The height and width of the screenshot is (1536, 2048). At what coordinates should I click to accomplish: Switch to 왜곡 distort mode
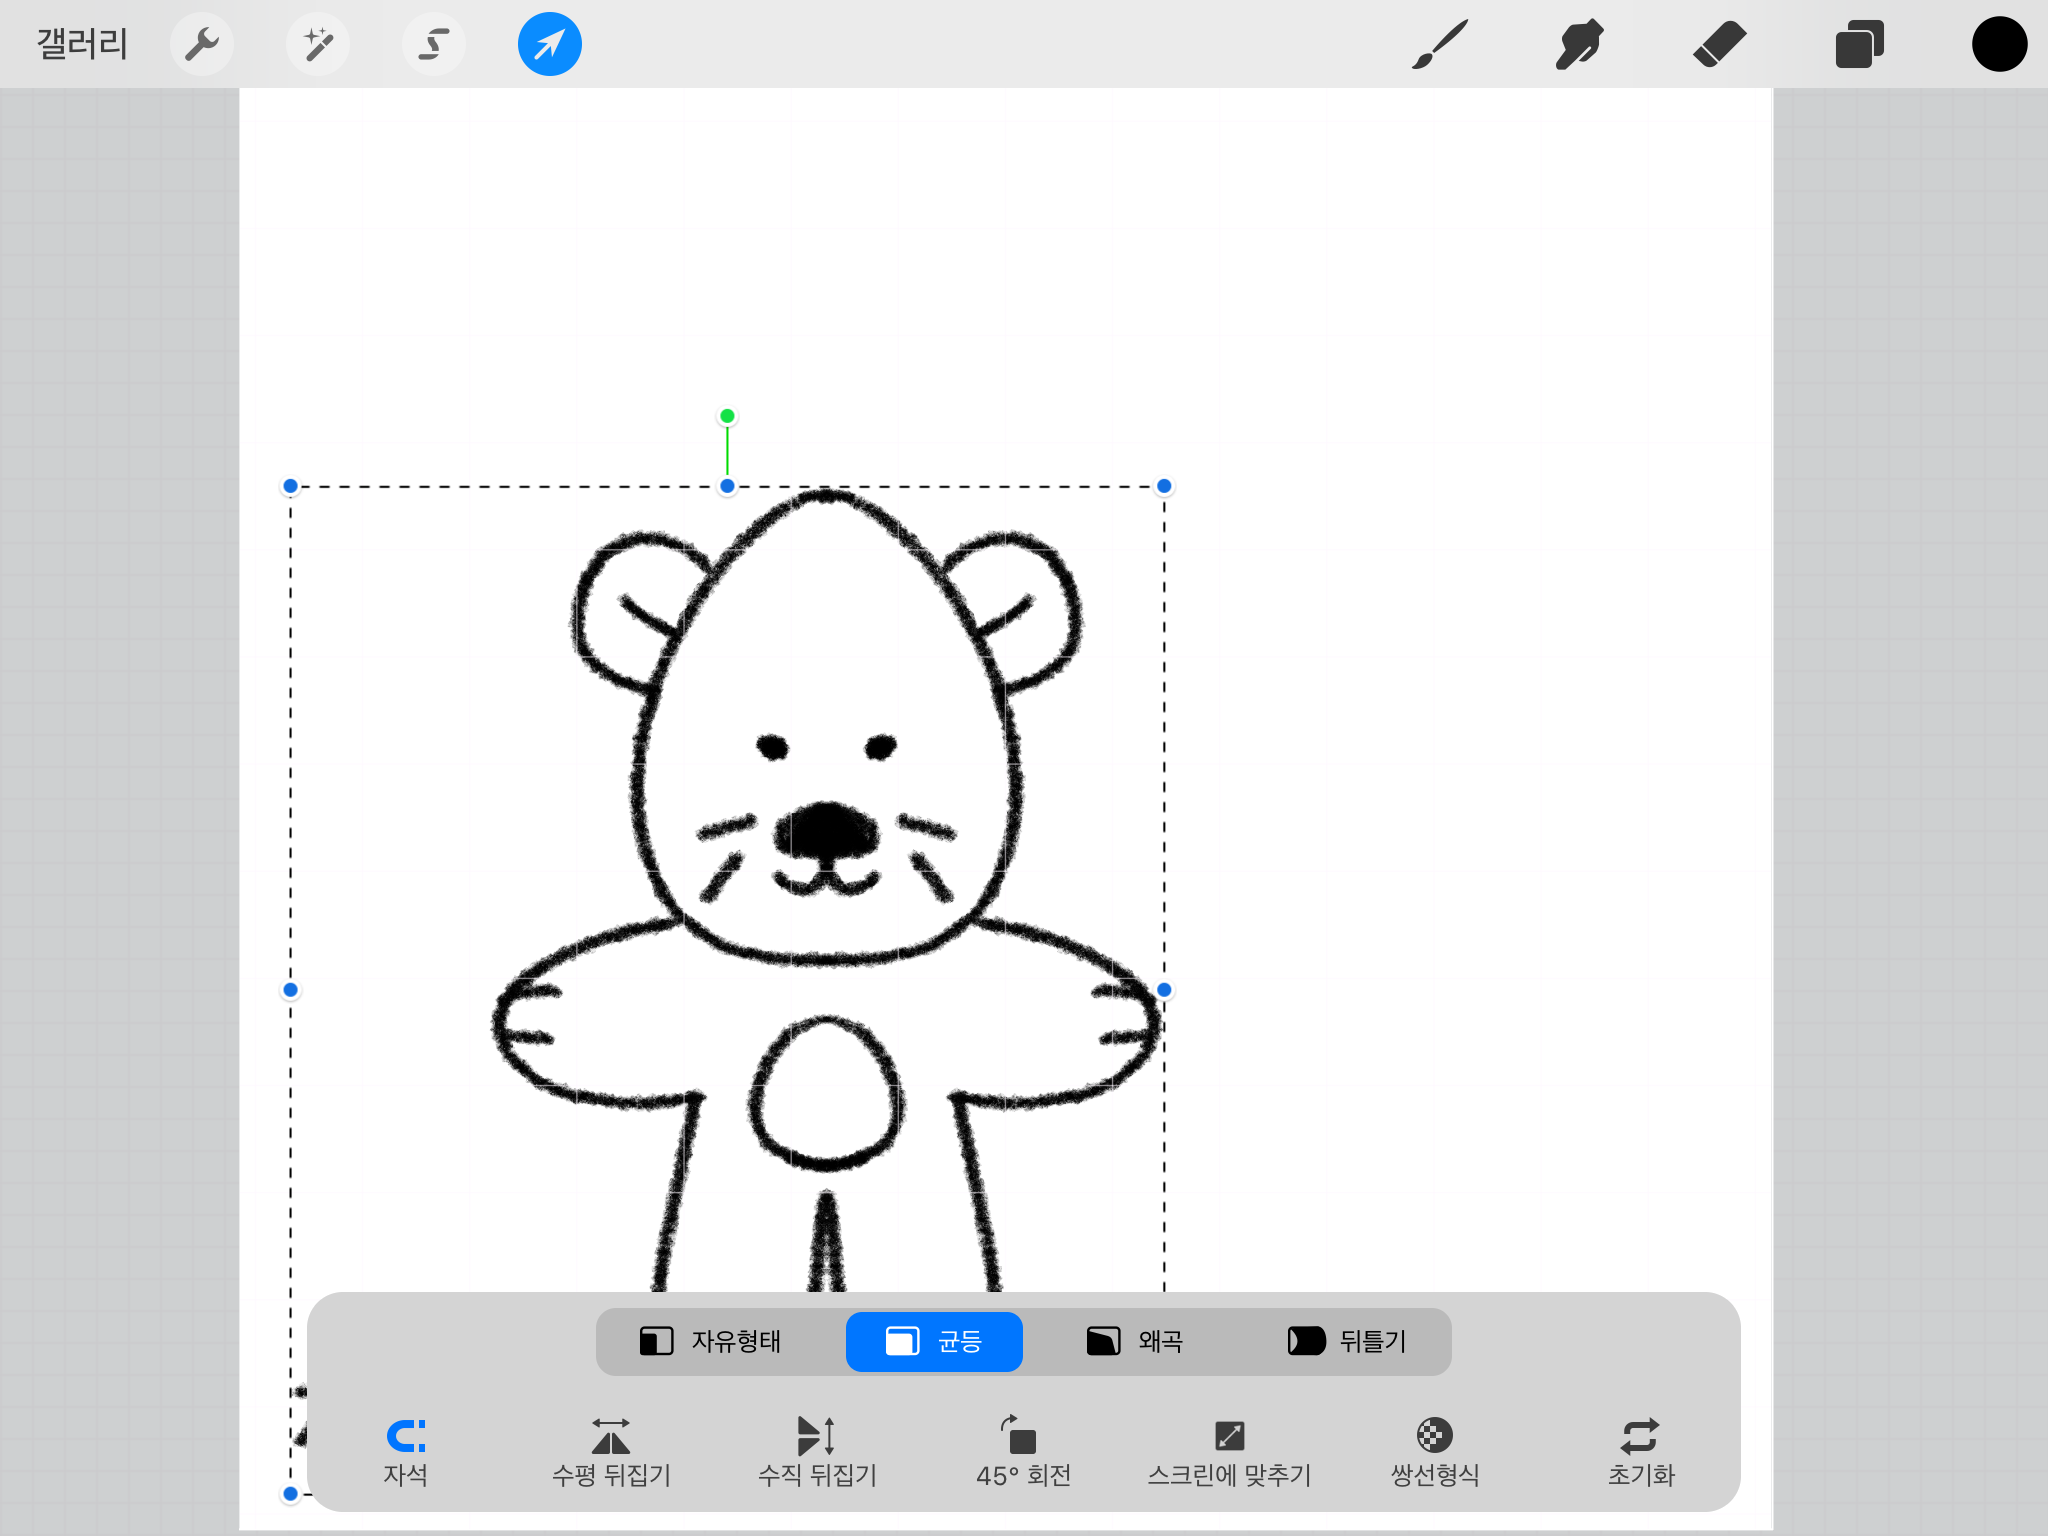[1135, 1341]
